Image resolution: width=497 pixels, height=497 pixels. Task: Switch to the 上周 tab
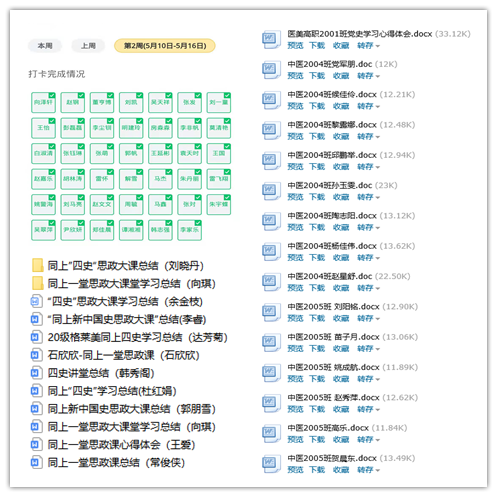click(88, 46)
